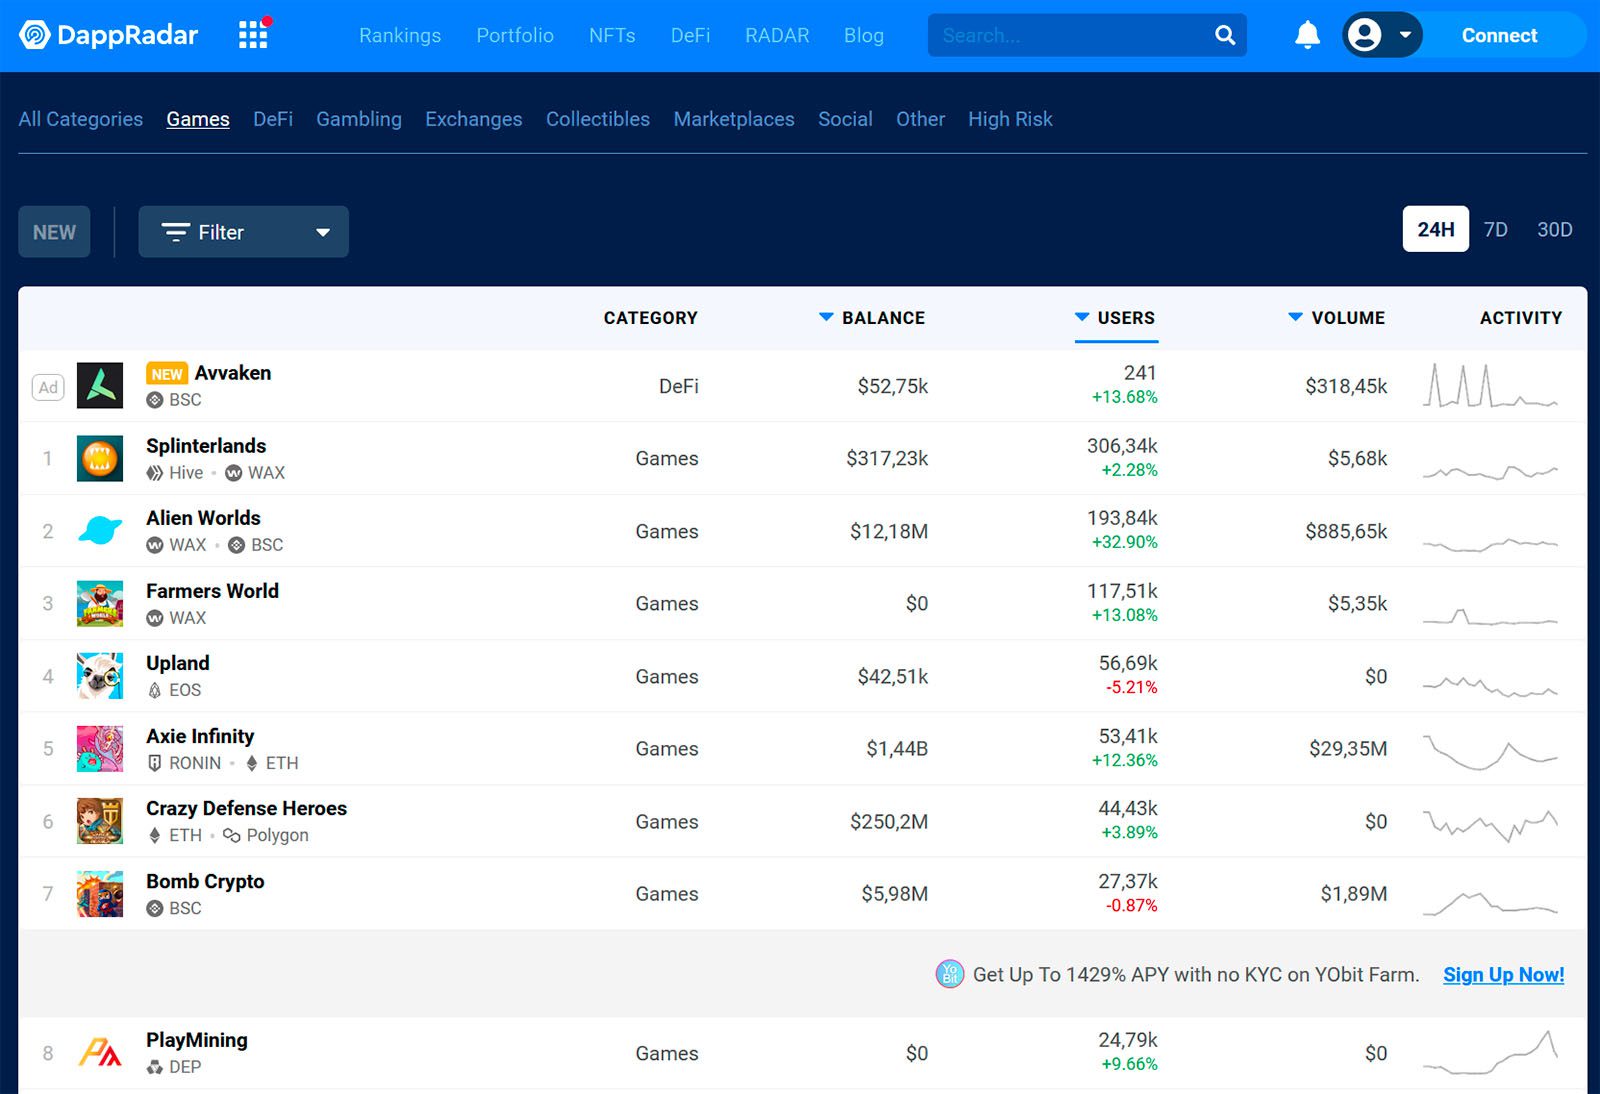
Task: Click the Avvaken app icon
Action: click(x=100, y=386)
